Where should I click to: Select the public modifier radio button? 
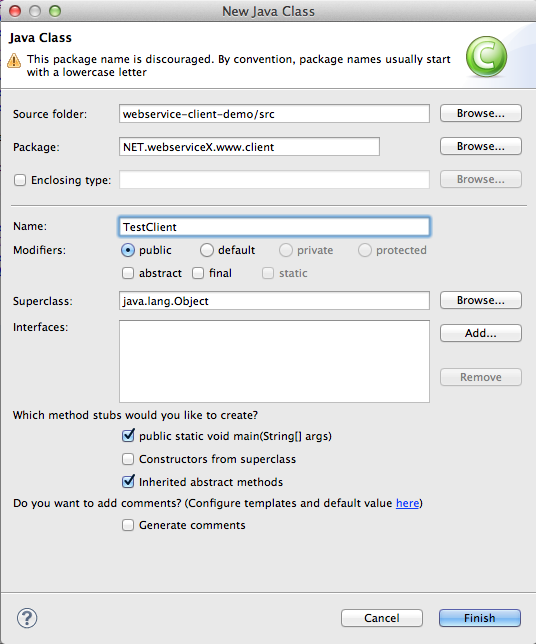pos(128,250)
